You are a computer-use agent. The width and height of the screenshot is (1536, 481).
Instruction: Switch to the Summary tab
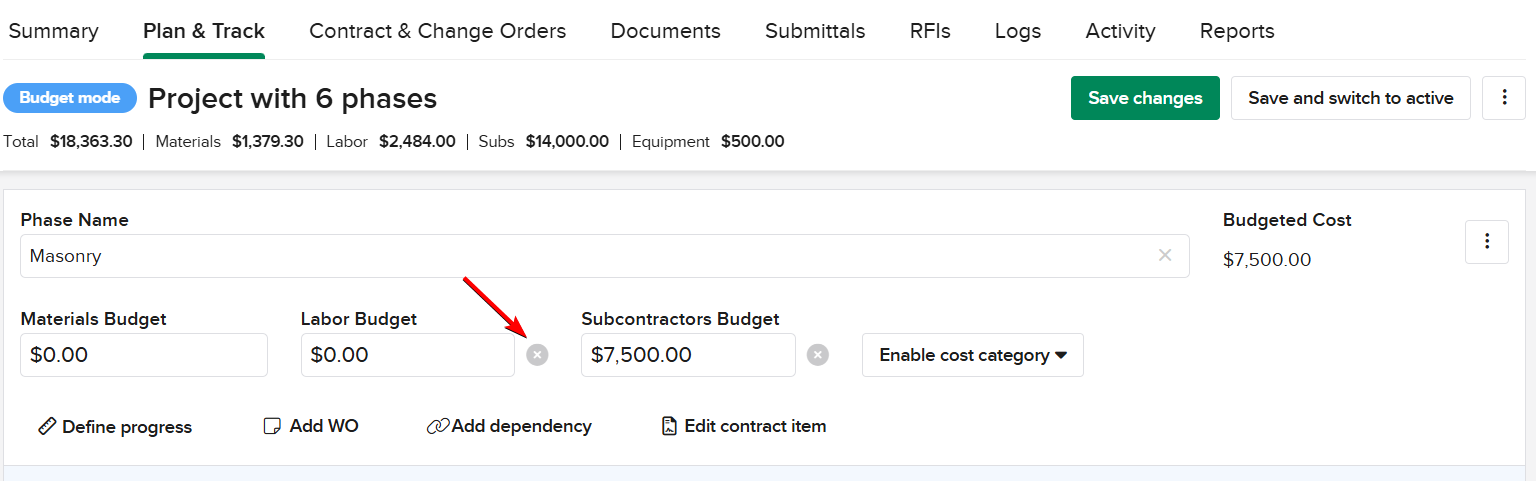point(53,31)
